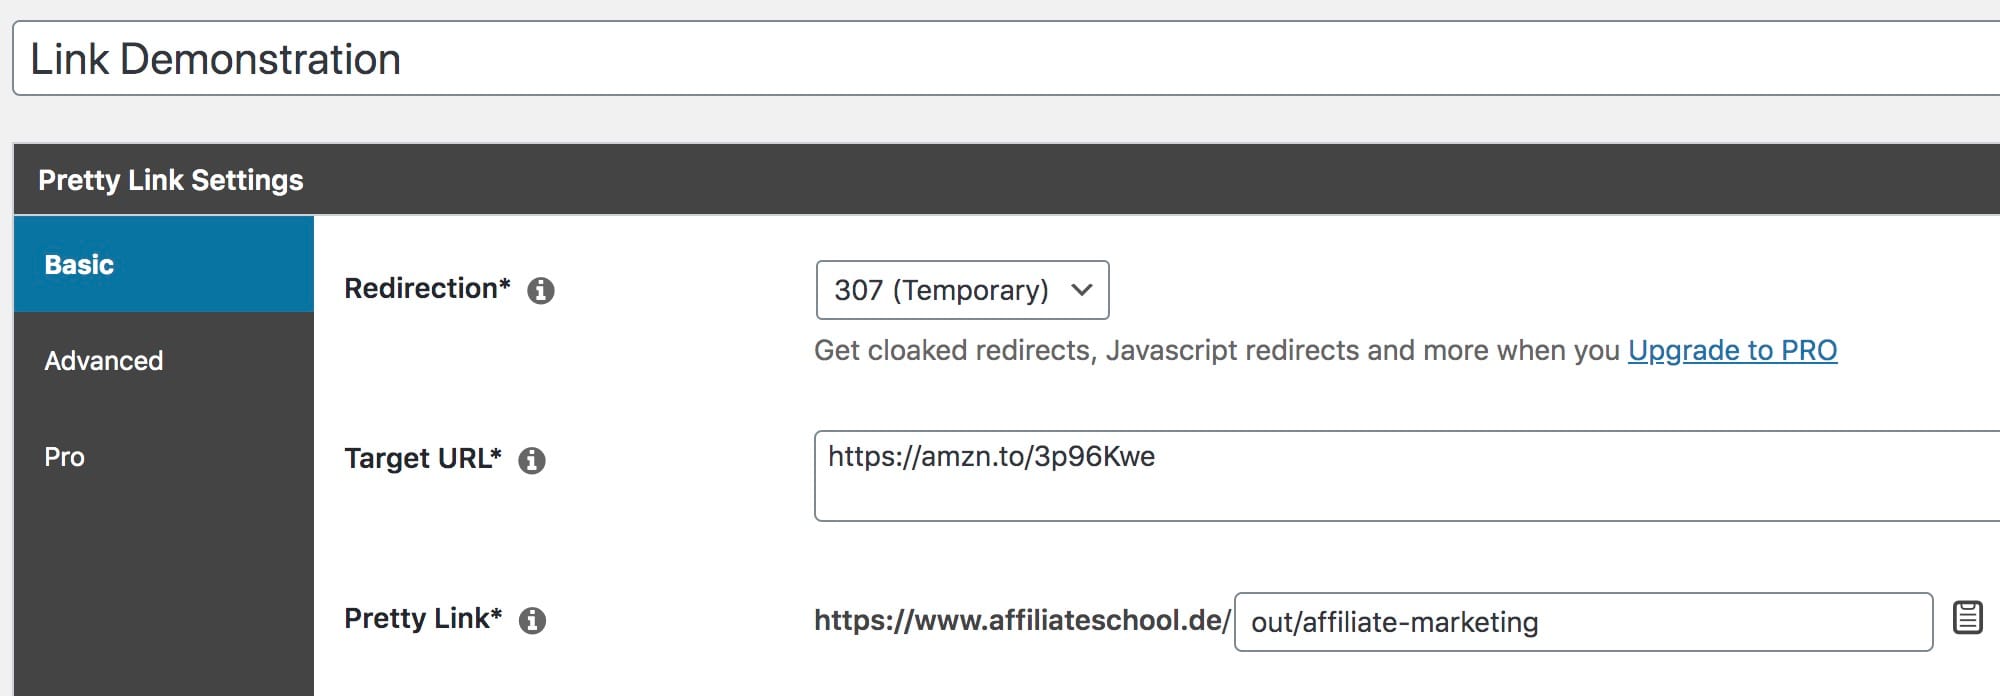Click the pretty link slug field
Screen dimensions: 2000x696
[x=1583, y=622]
